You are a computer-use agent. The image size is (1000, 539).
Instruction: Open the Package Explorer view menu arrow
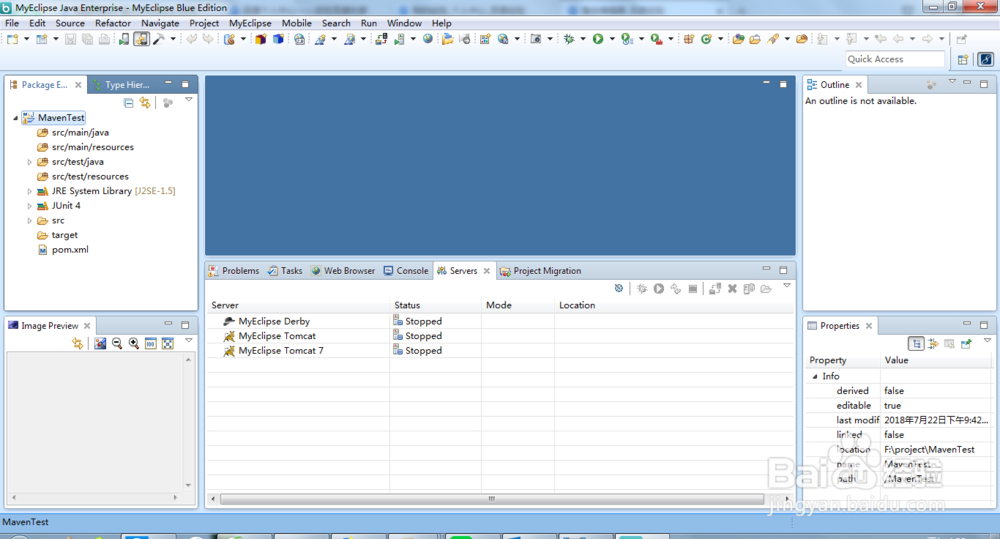(x=189, y=100)
